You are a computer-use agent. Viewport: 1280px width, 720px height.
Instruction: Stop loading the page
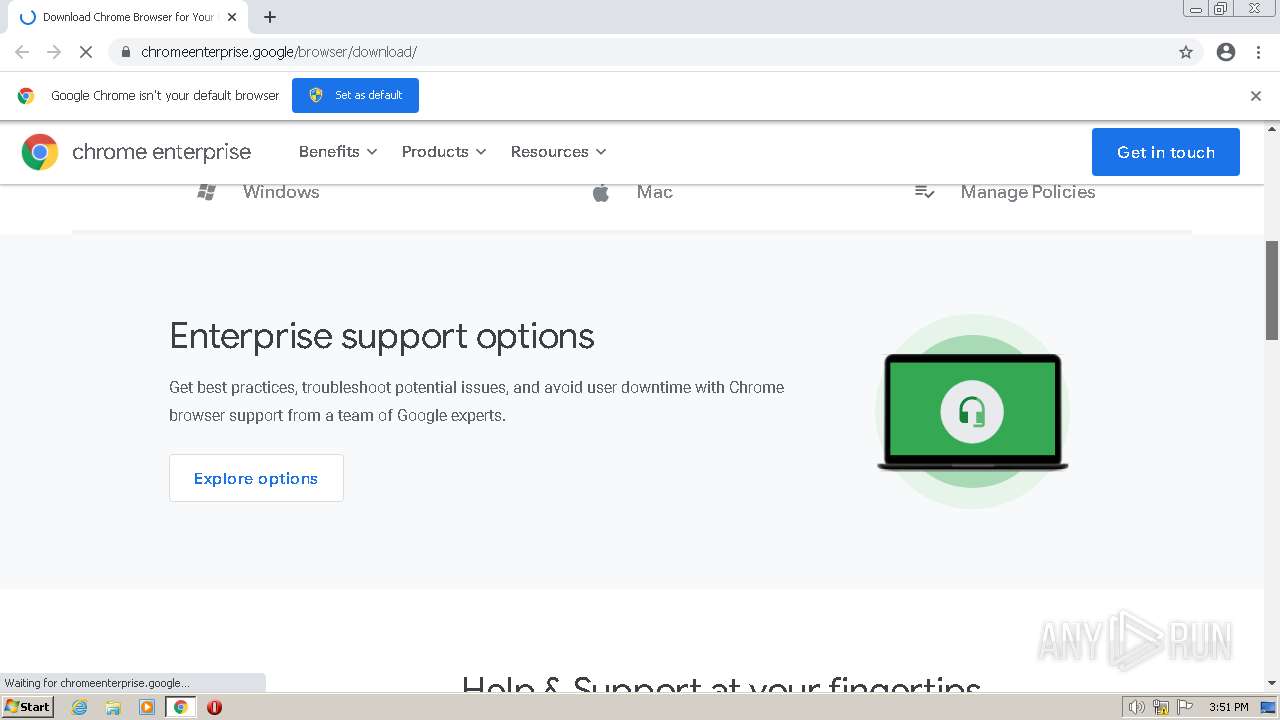(x=86, y=52)
